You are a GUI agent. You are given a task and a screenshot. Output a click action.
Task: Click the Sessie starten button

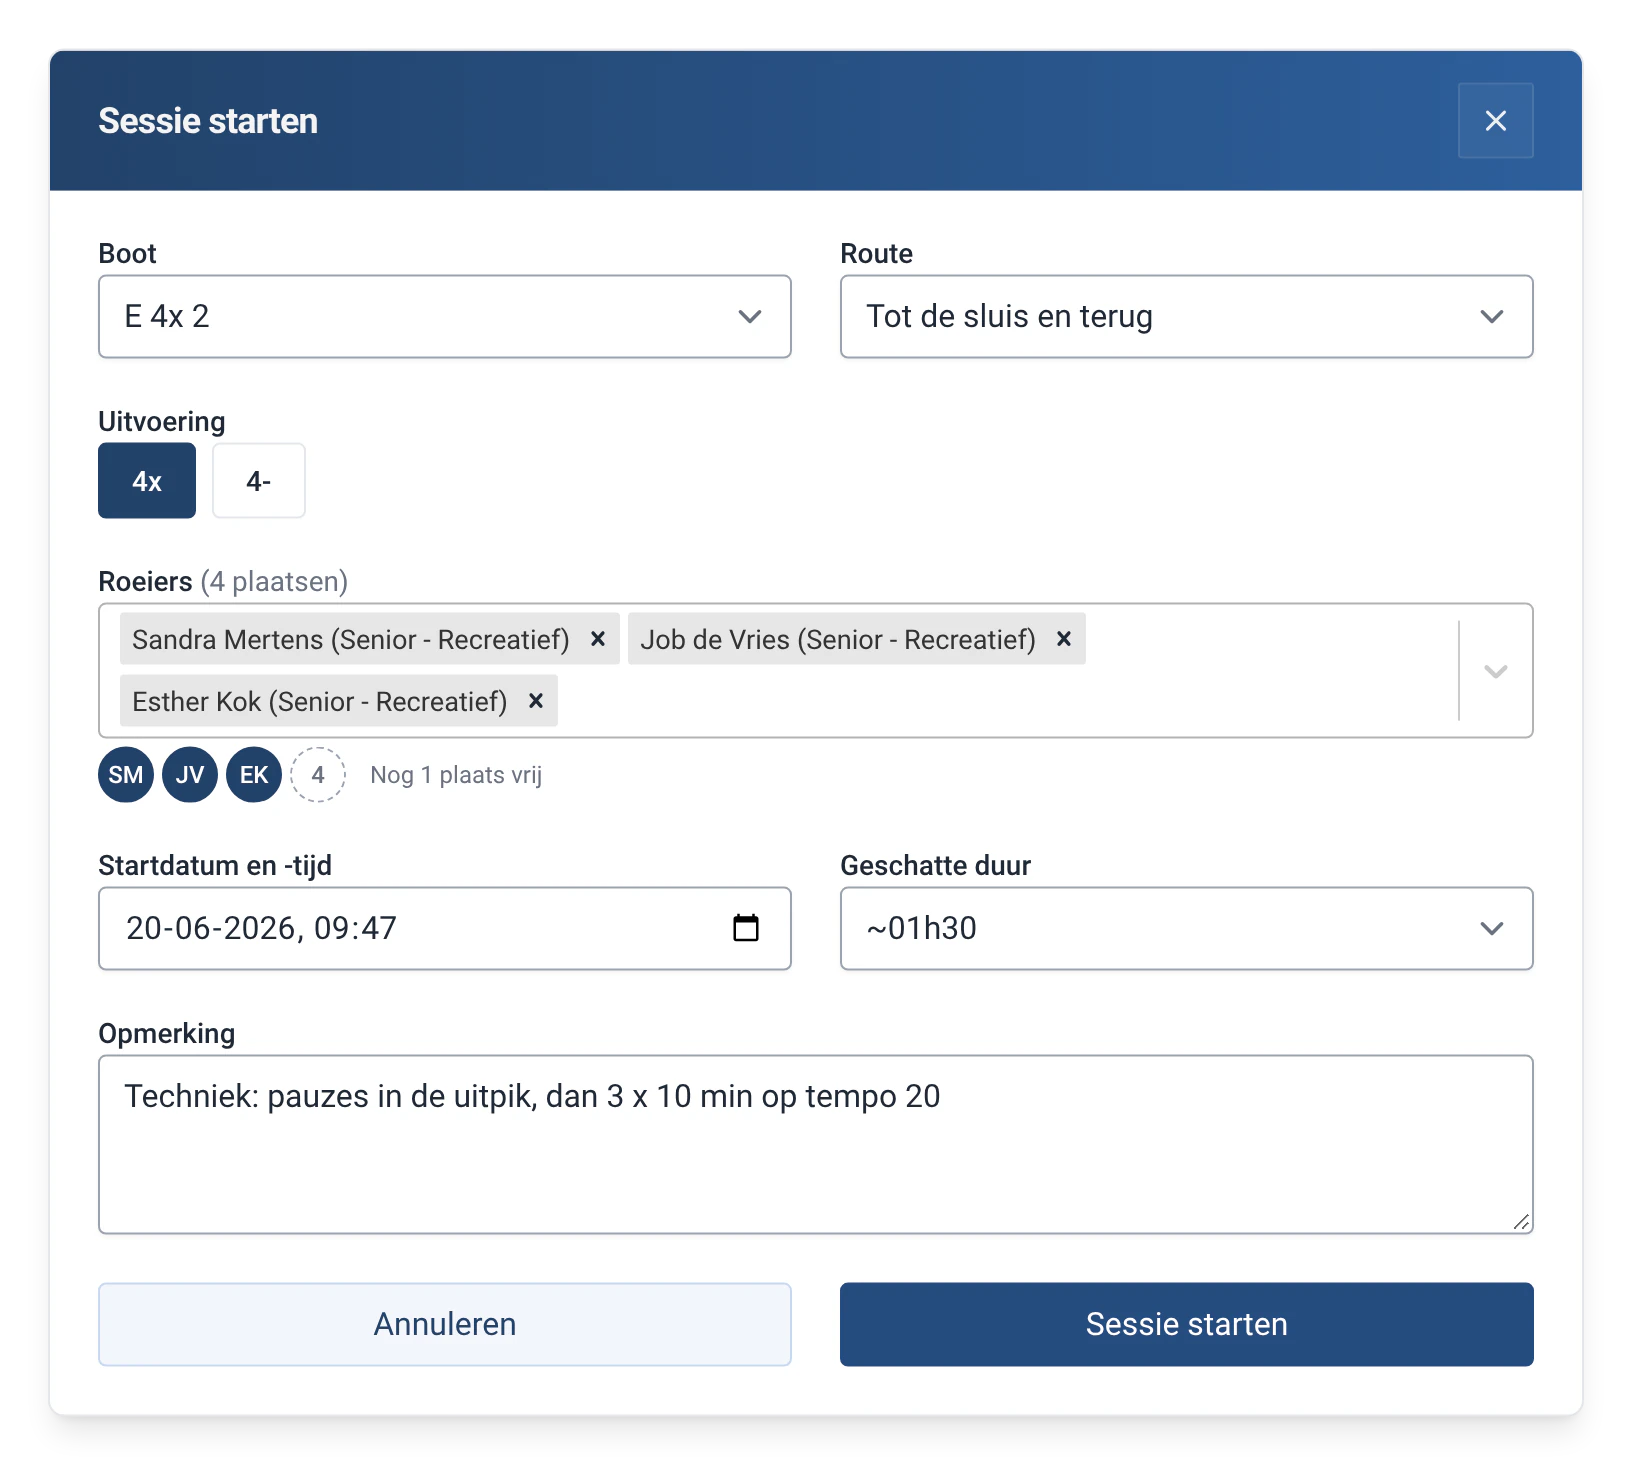click(1187, 1325)
